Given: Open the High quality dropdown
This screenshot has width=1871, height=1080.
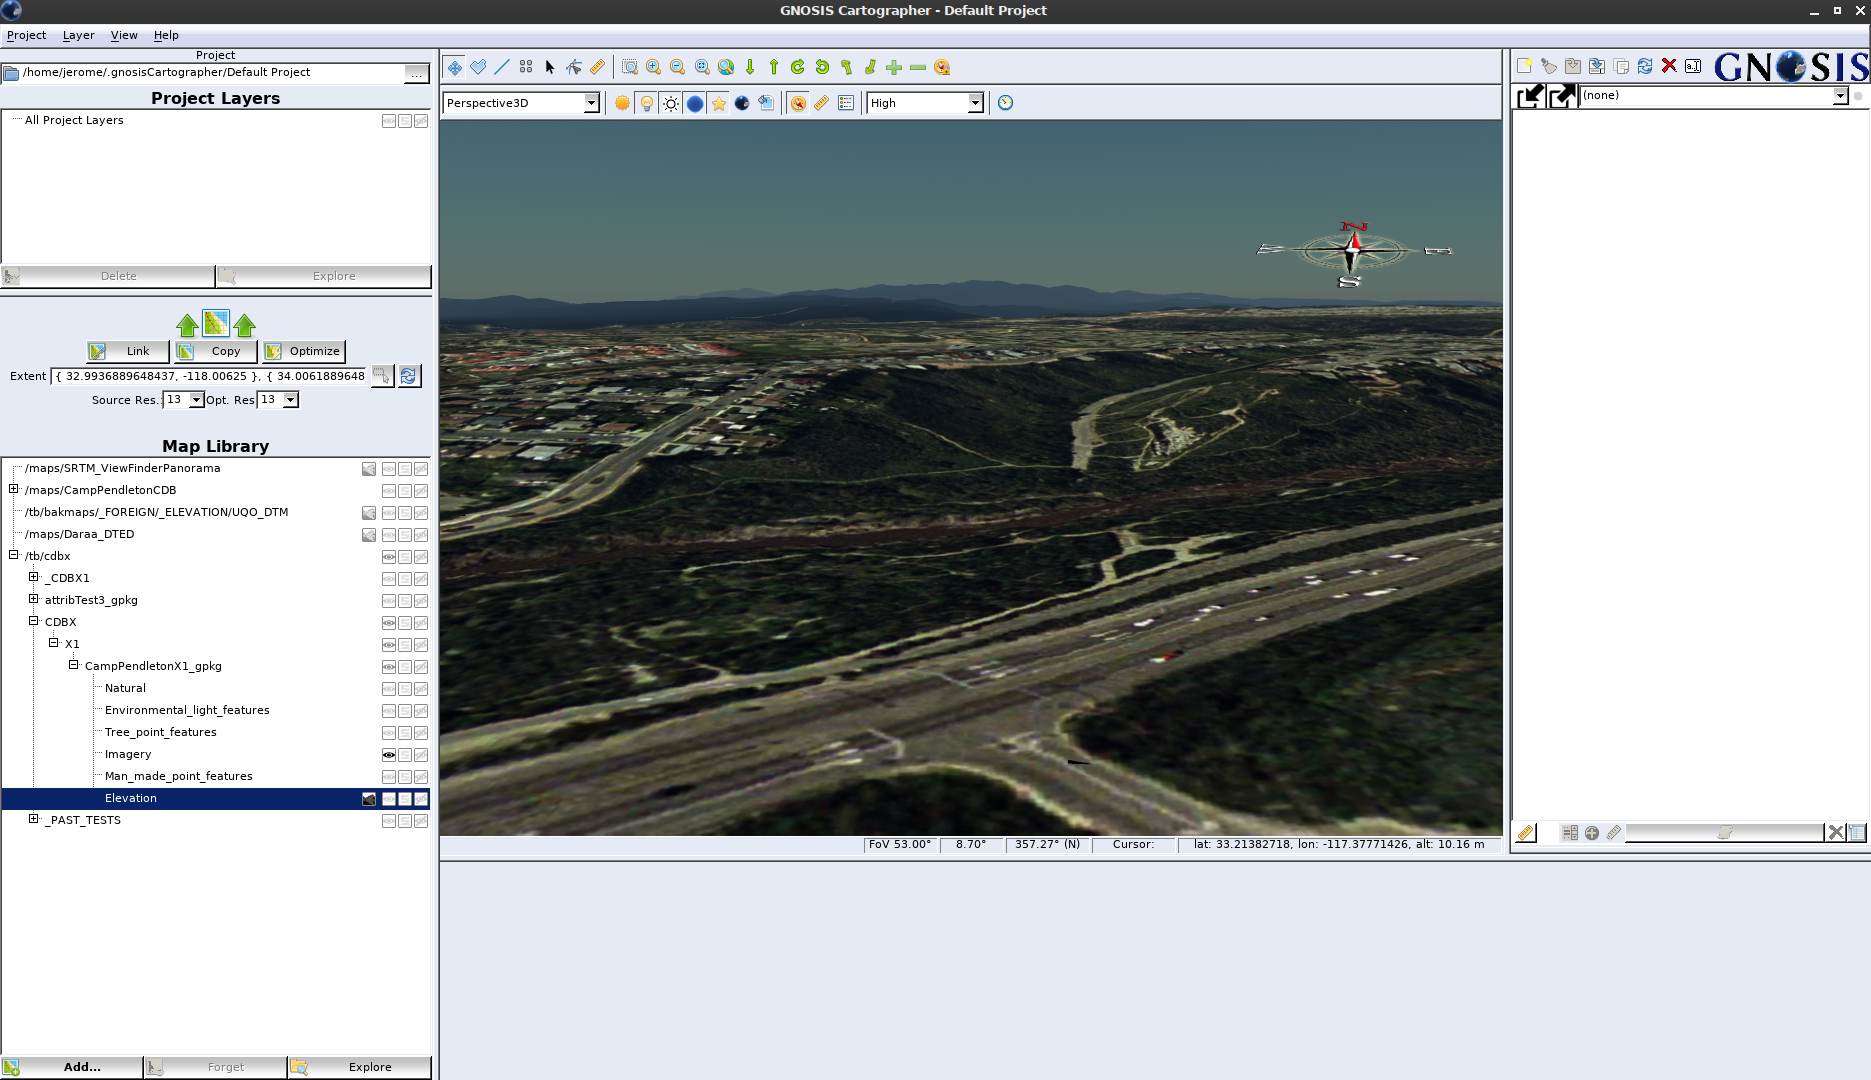Looking at the screenshot, I should [975, 103].
